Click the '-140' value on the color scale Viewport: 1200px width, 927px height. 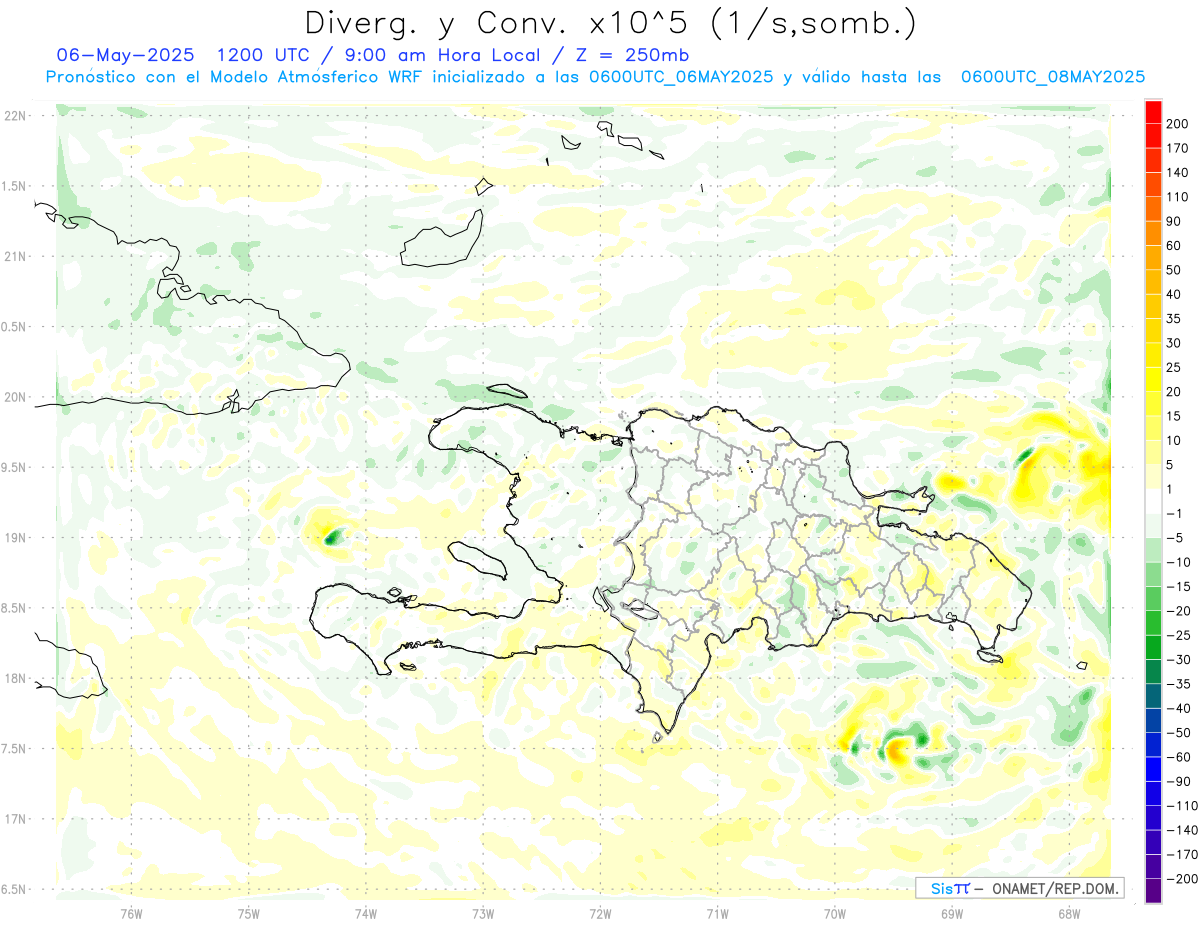1180,830
